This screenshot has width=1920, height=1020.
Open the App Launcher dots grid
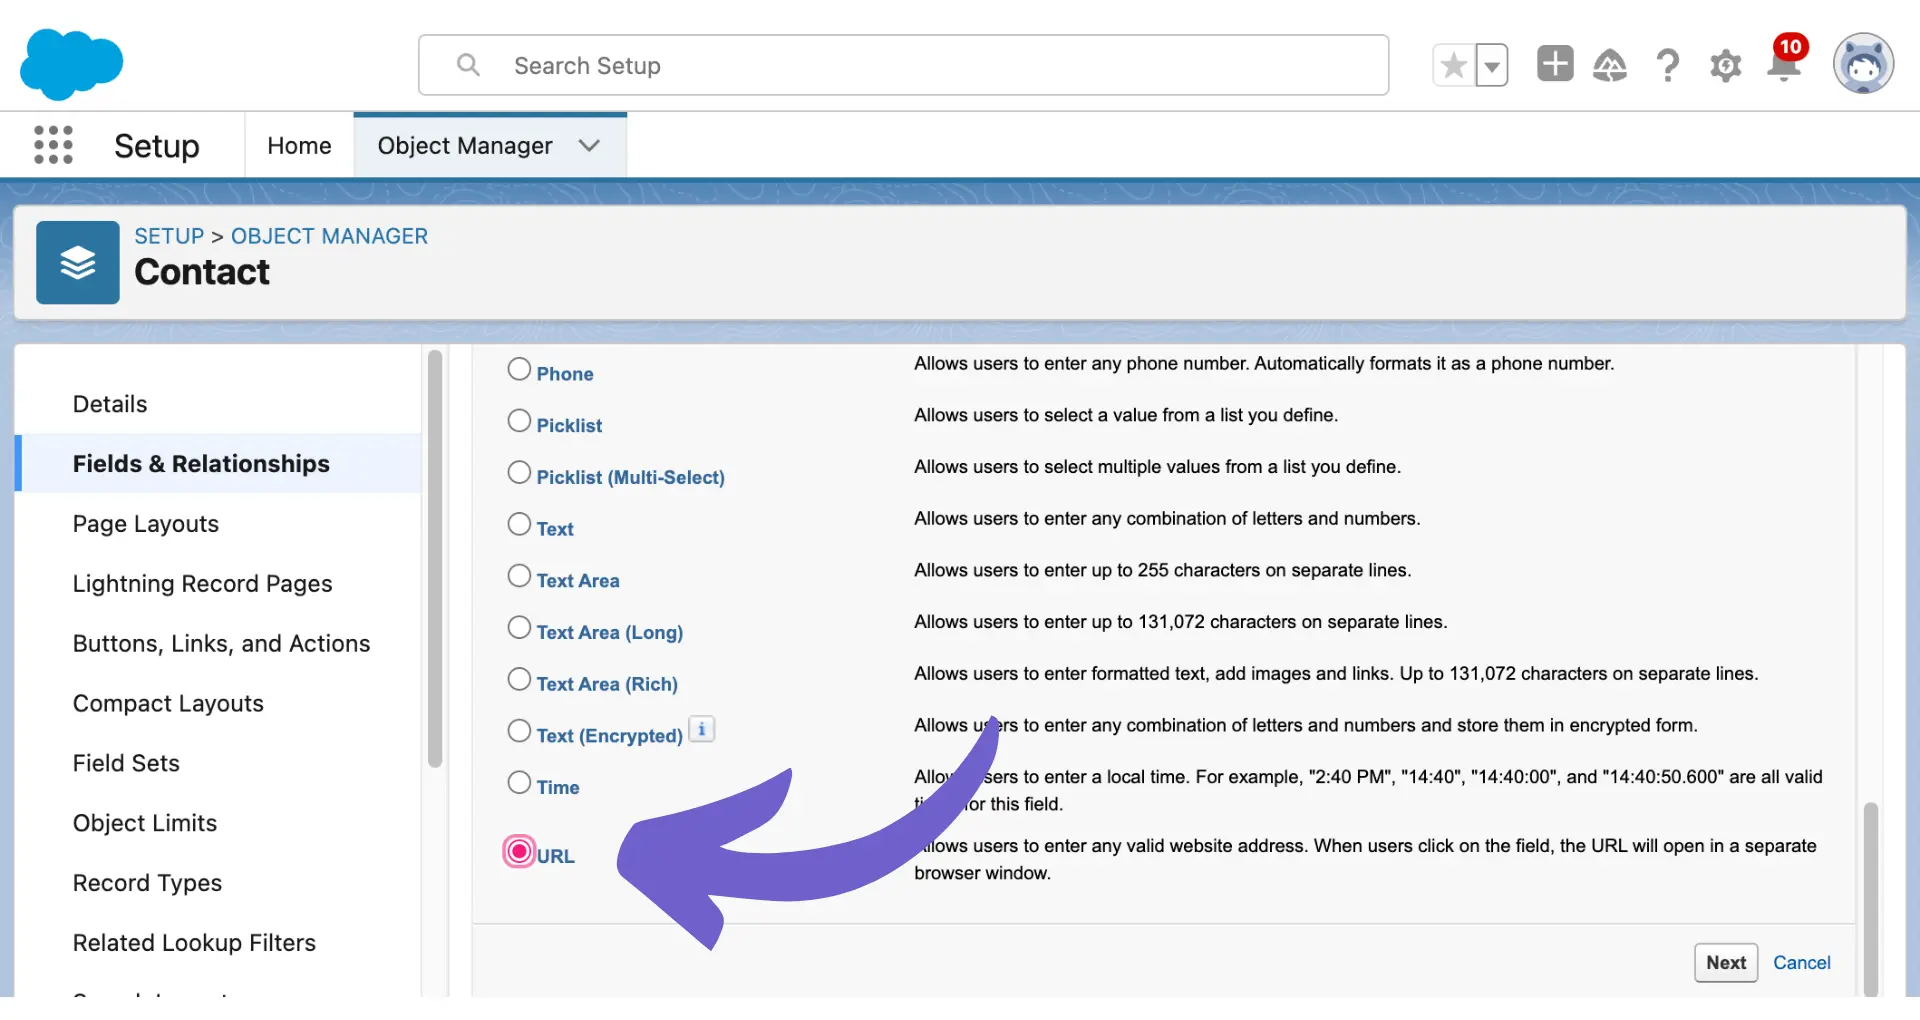pyautogui.click(x=53, y=145)
